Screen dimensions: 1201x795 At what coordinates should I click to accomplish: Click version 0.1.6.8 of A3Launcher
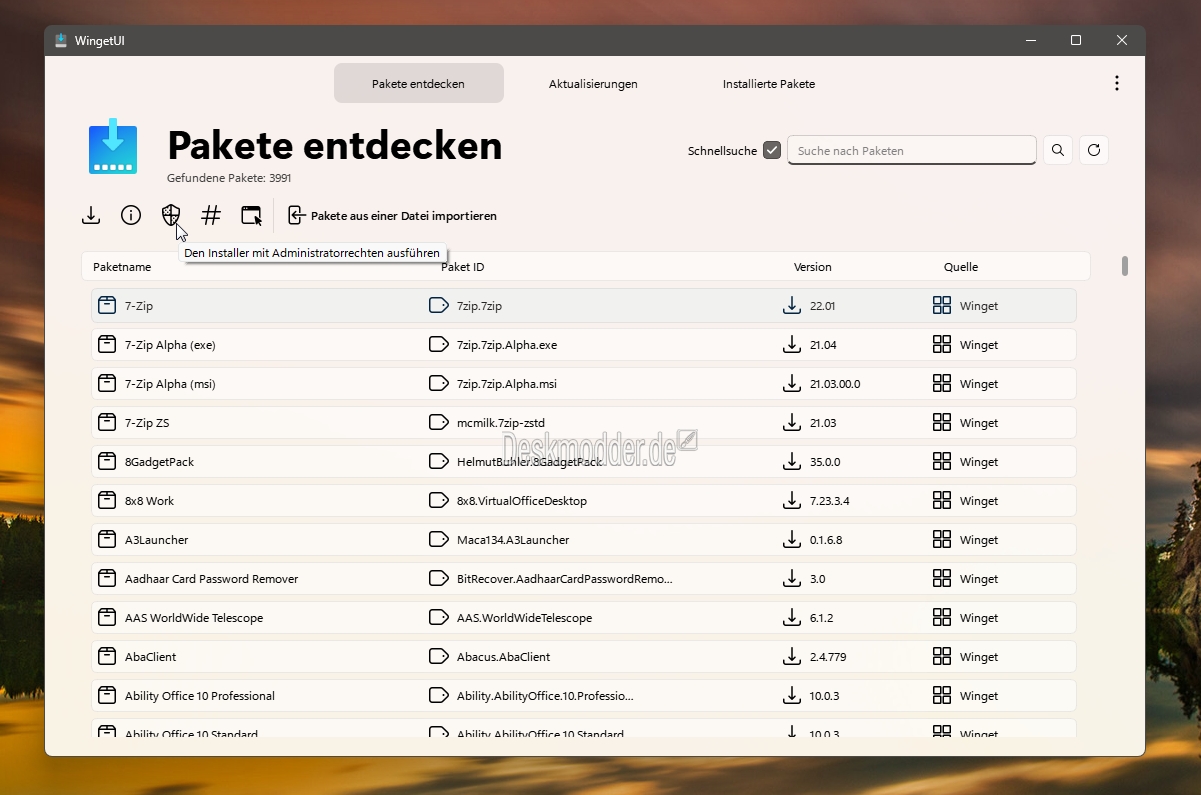click(826, 540)
